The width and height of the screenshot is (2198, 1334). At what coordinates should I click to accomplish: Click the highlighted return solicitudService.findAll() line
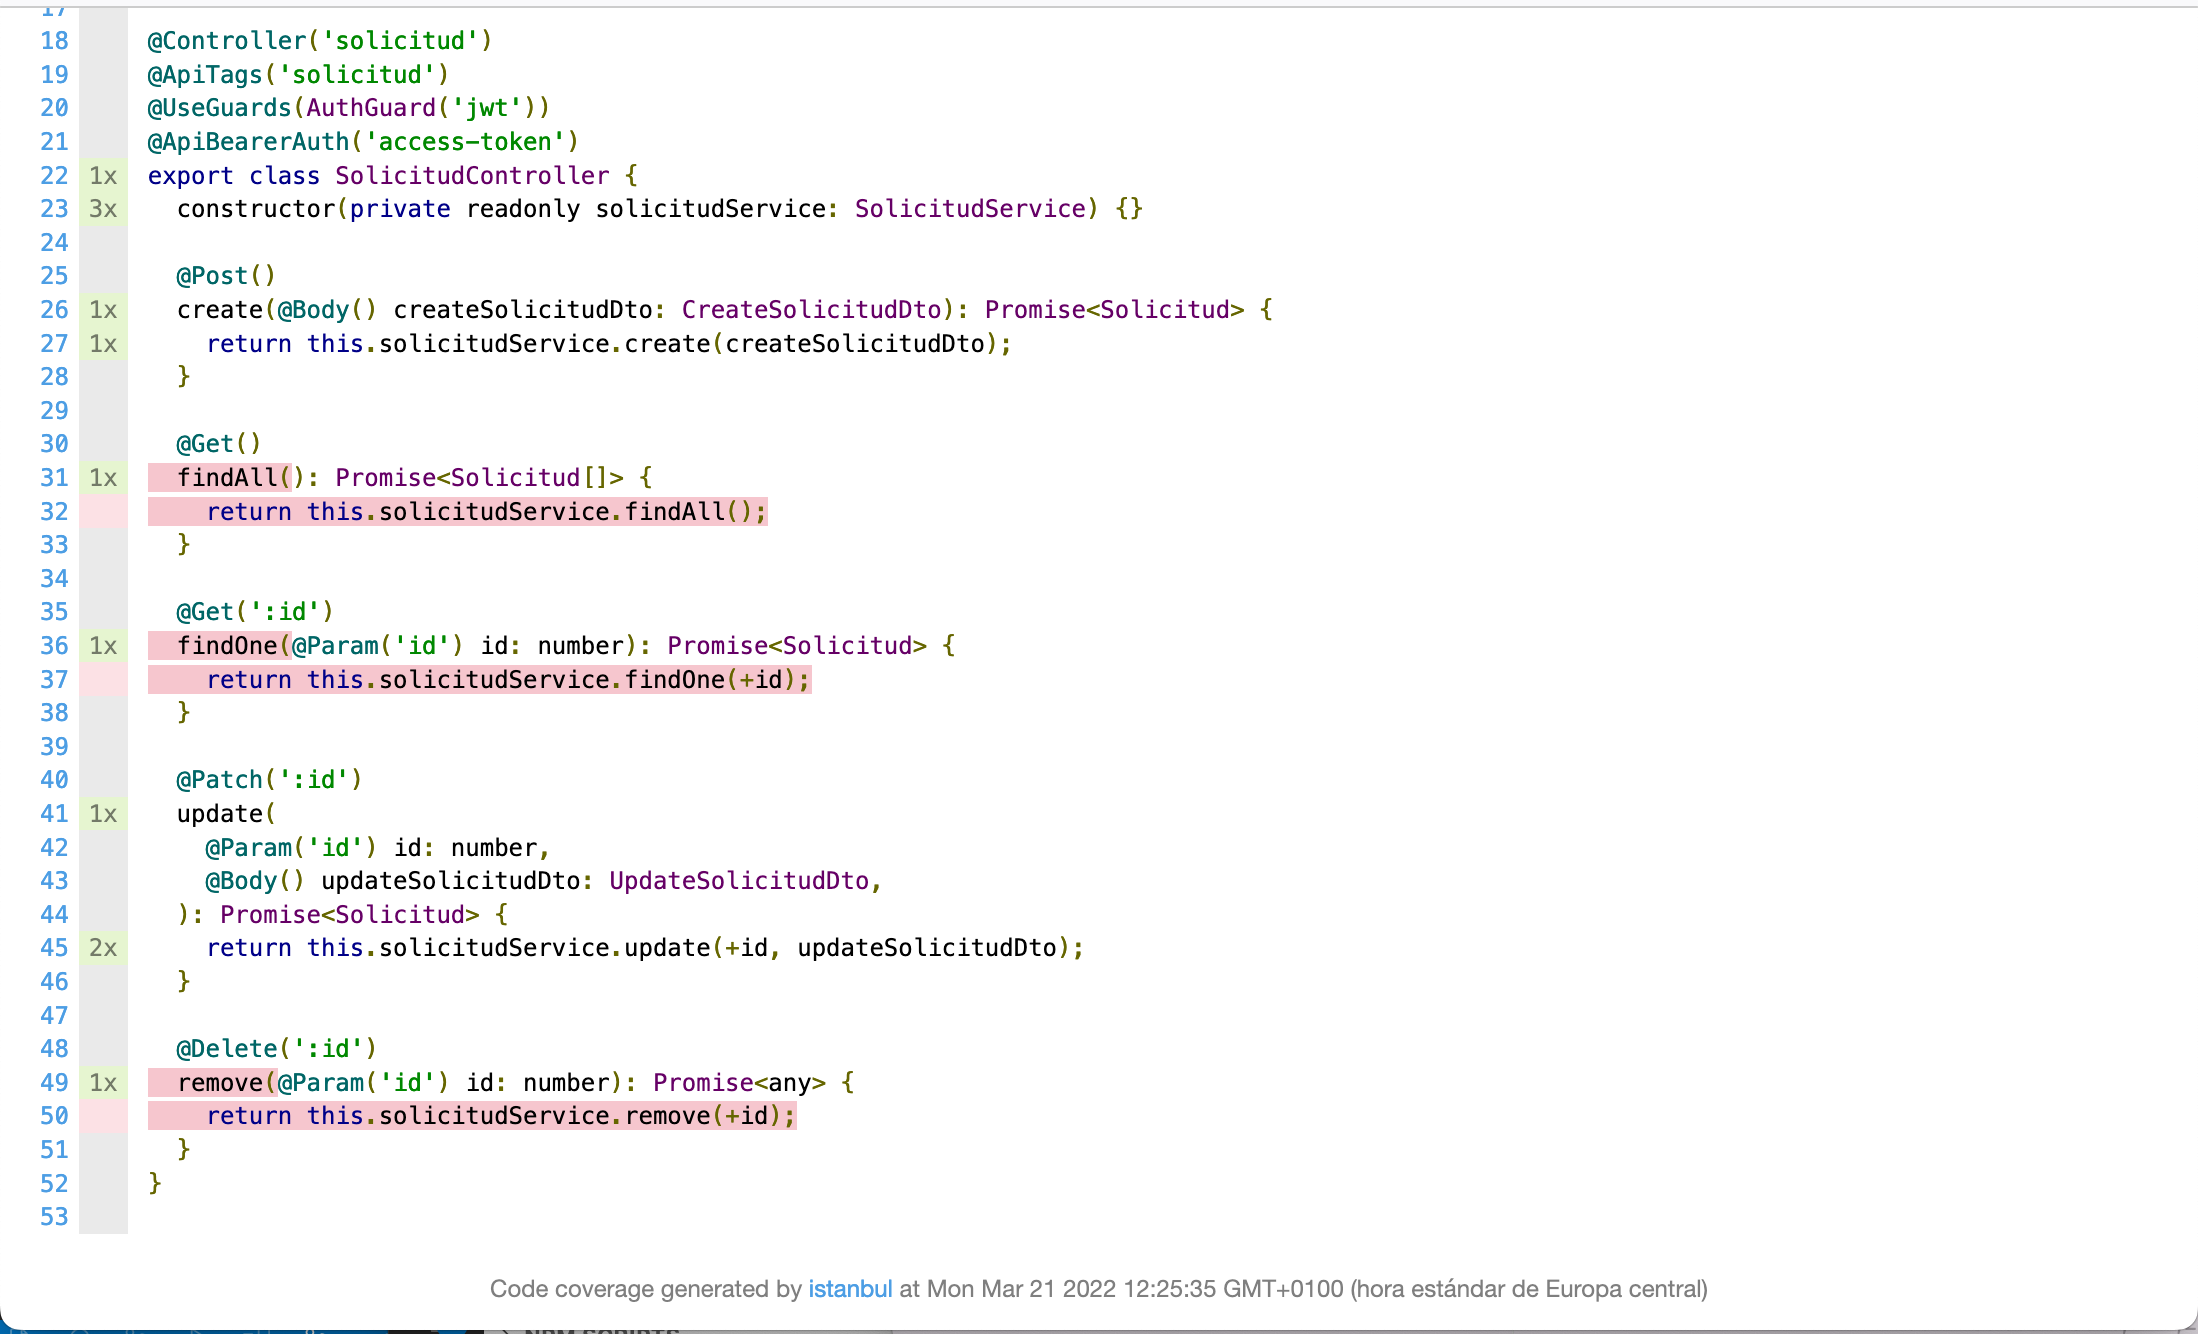coord(458,512)
